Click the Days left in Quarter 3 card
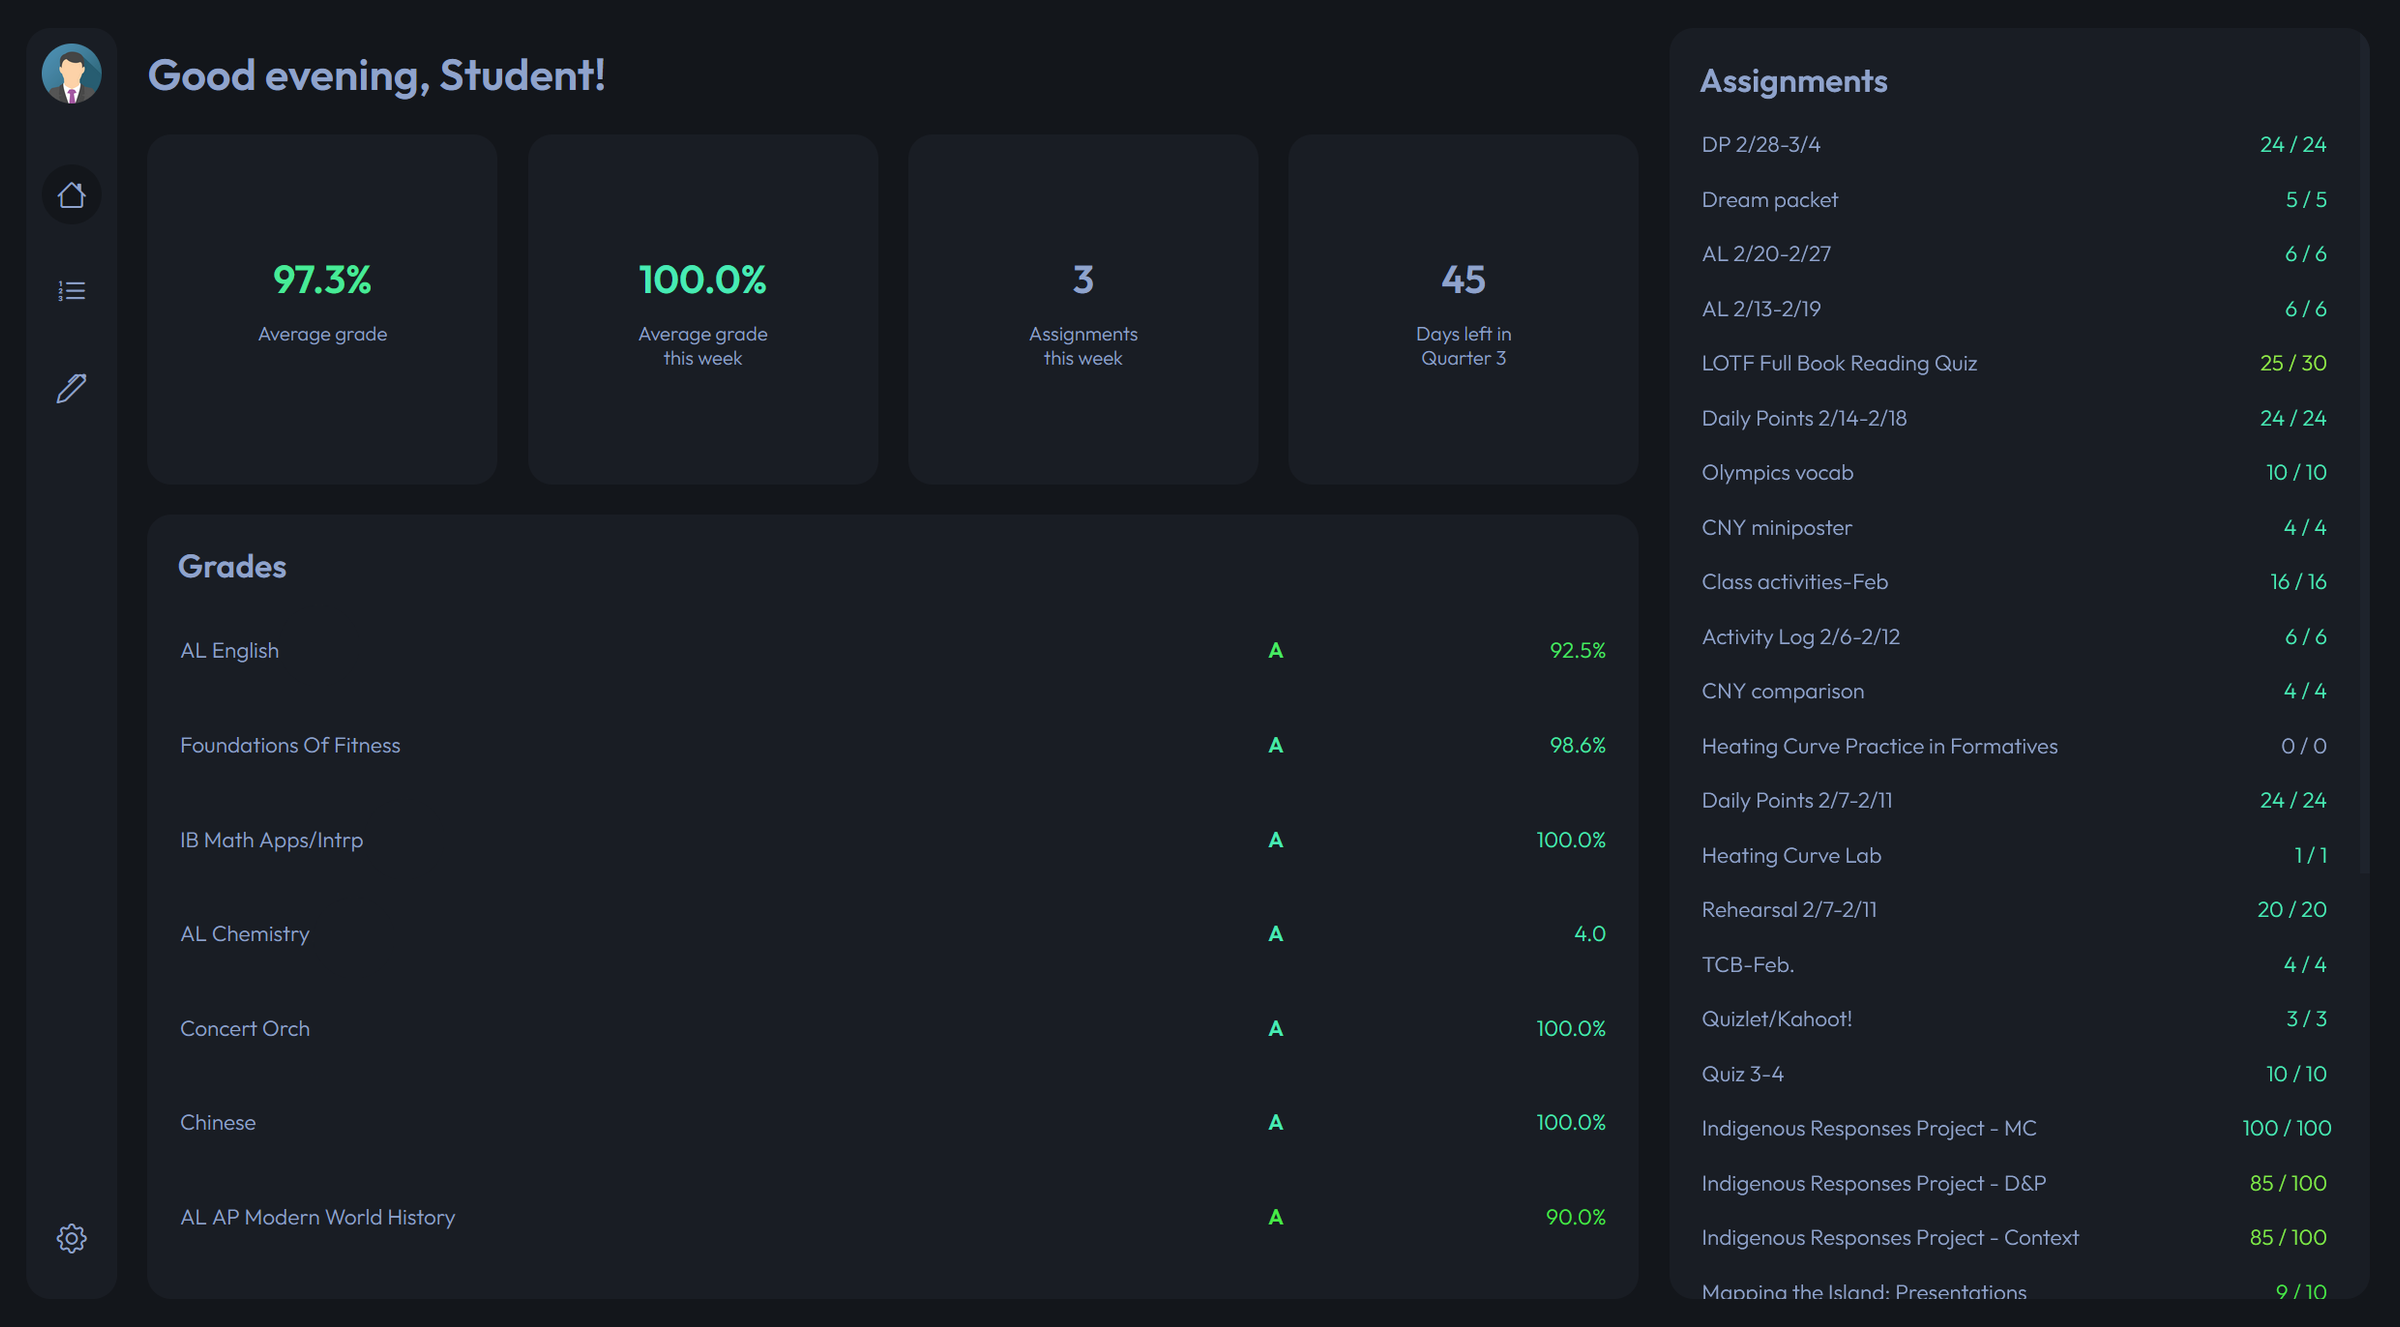2400x1327 pixels. [1463, 307]
